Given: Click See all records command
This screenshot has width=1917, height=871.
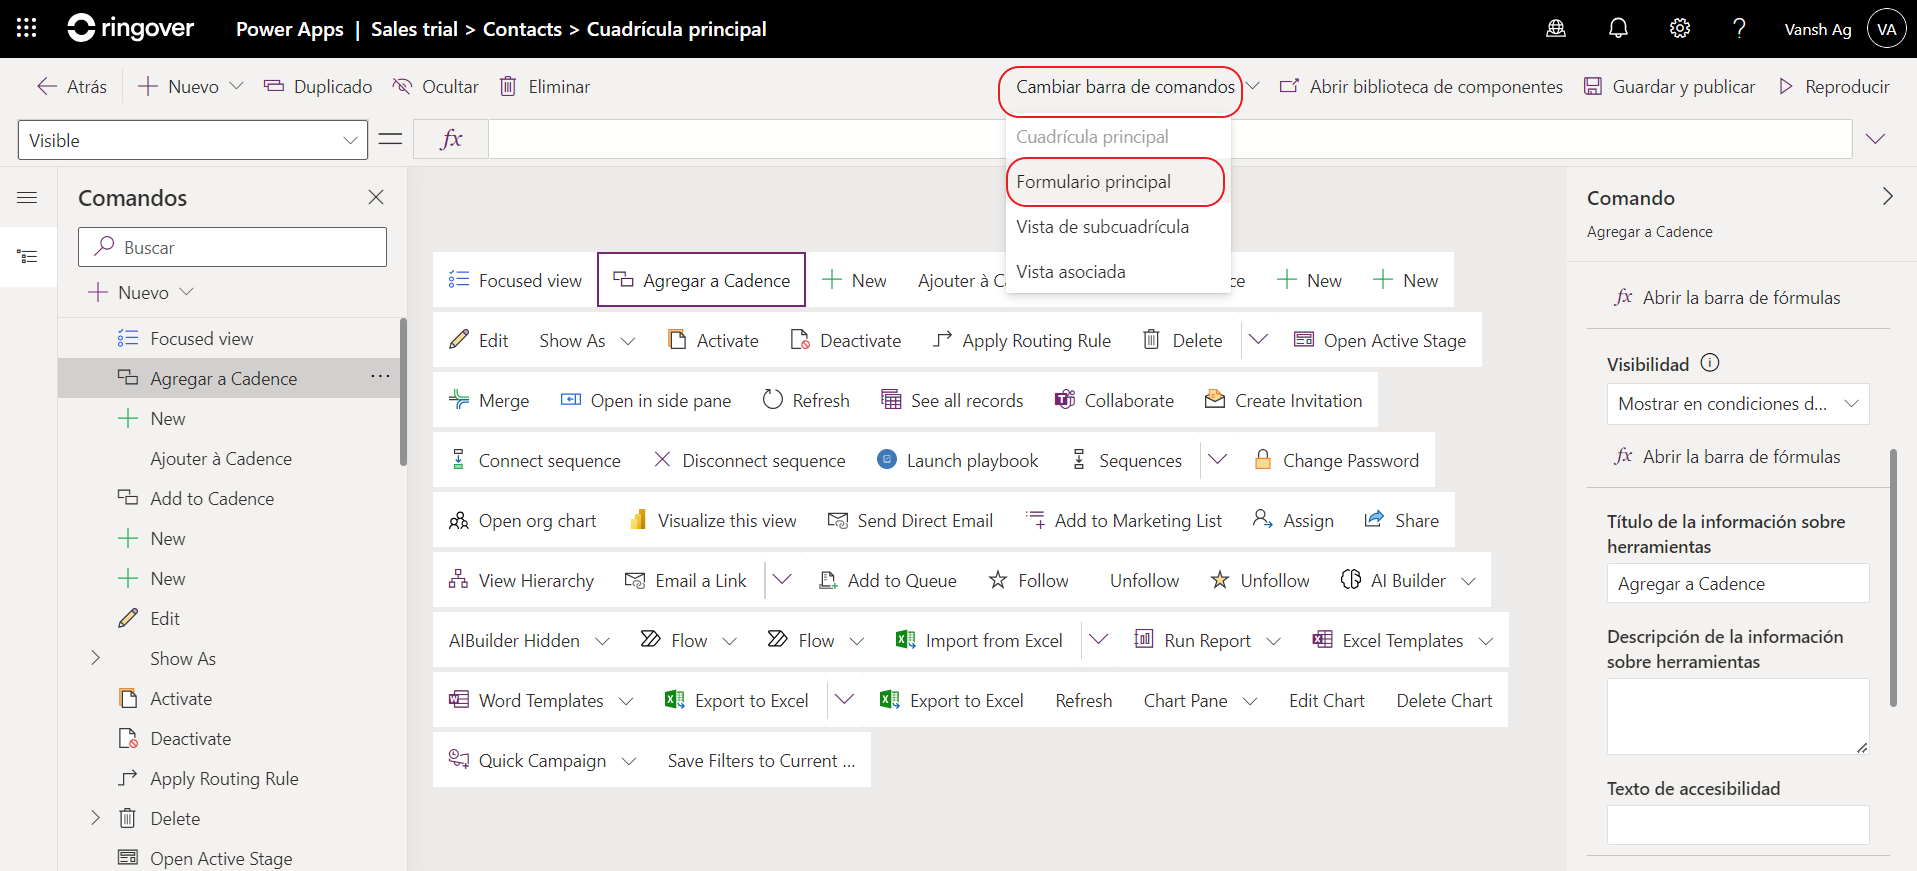Looking at the screenshot, I should coord(952,400).
